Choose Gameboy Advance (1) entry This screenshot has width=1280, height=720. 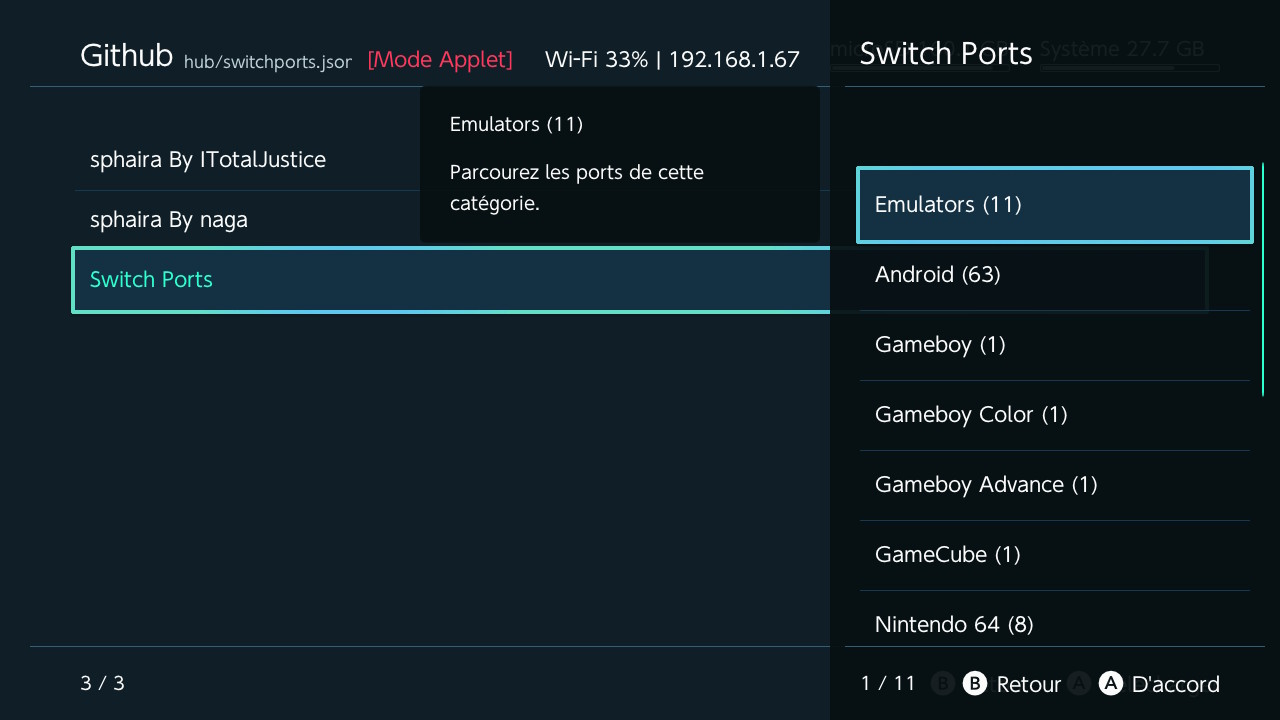[x=1055, y=485]
